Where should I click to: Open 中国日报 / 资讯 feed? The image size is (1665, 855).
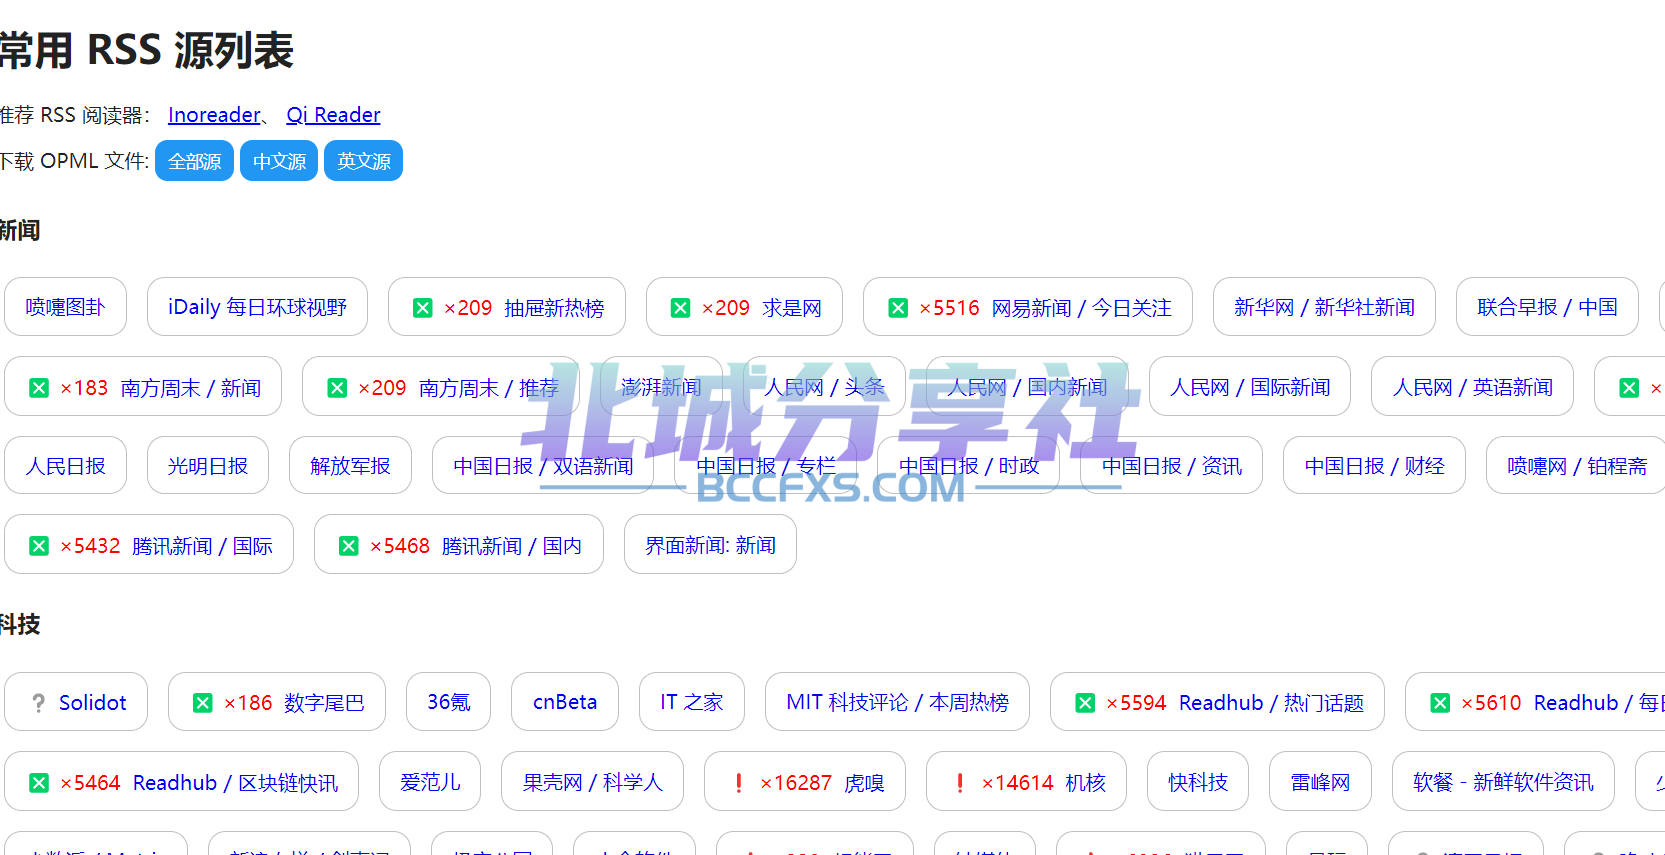coord(1172,466)
